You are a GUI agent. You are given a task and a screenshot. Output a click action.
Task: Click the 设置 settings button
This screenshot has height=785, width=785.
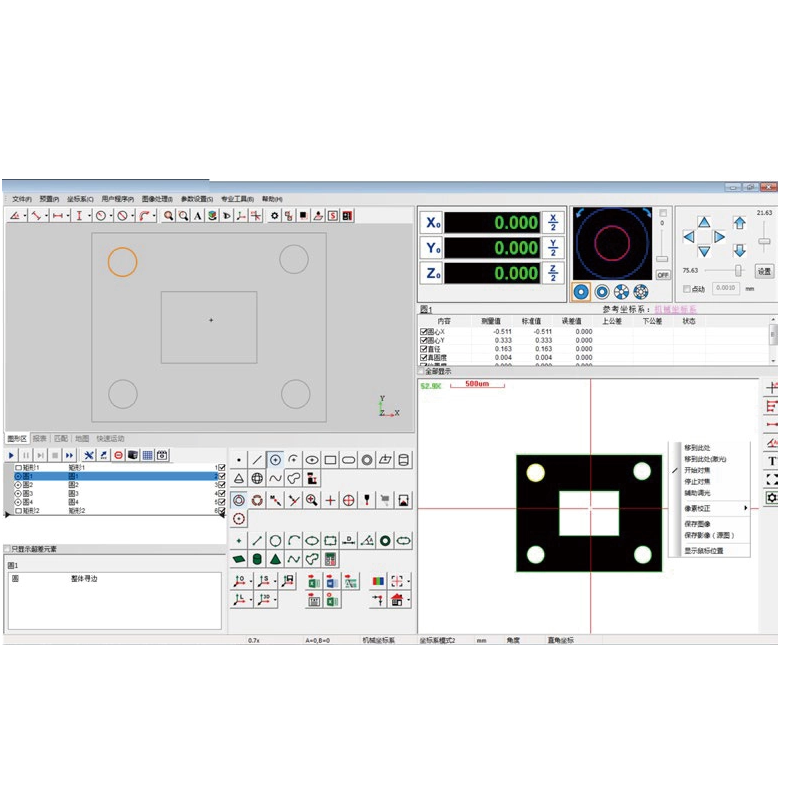click(764, 271)
